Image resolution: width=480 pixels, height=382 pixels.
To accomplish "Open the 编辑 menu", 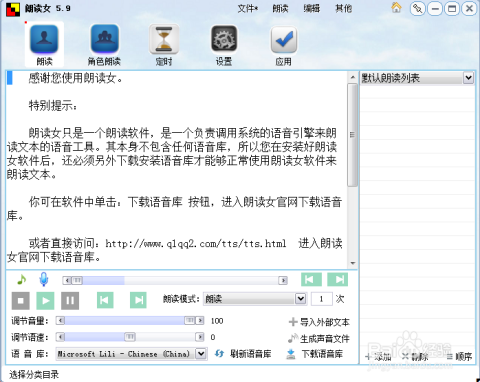I will coord(312,8).
